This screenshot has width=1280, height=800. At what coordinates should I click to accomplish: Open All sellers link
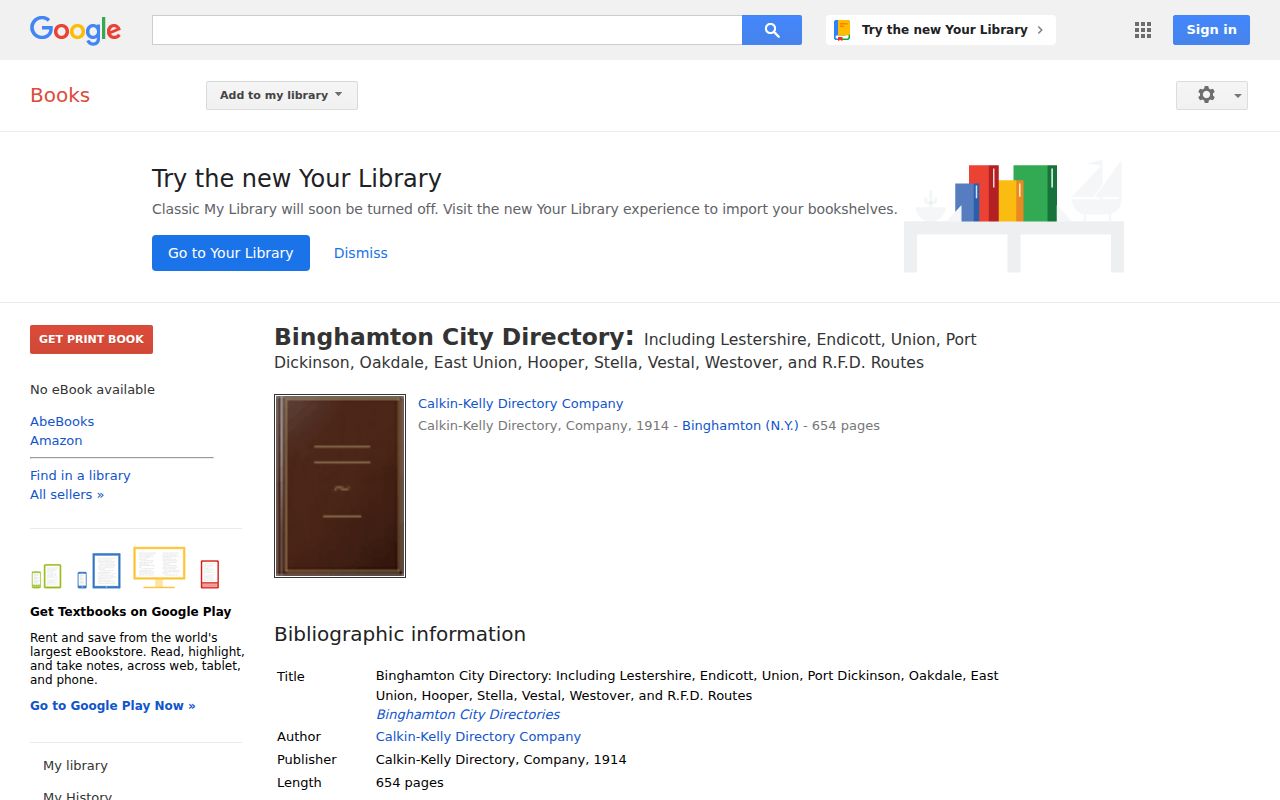tap(67, 494)
